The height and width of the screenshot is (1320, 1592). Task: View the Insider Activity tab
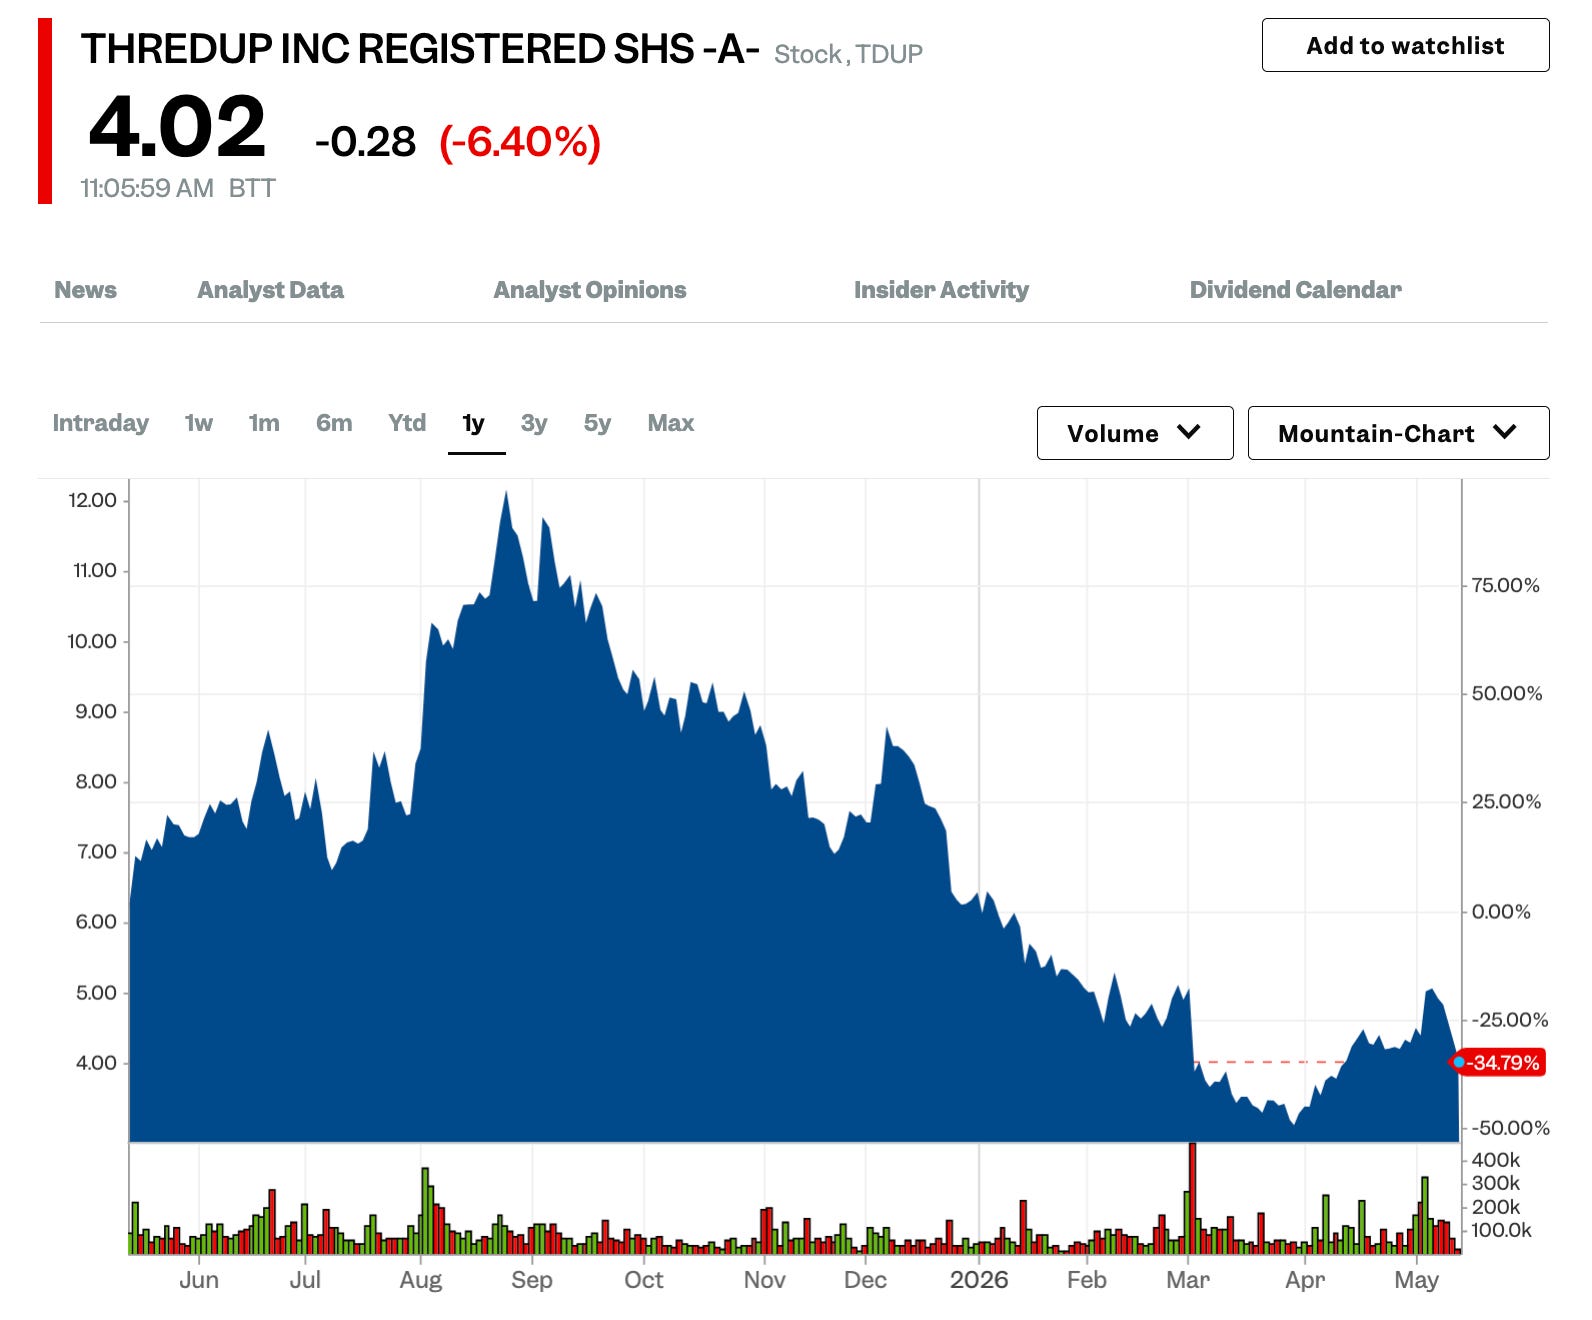941,290
